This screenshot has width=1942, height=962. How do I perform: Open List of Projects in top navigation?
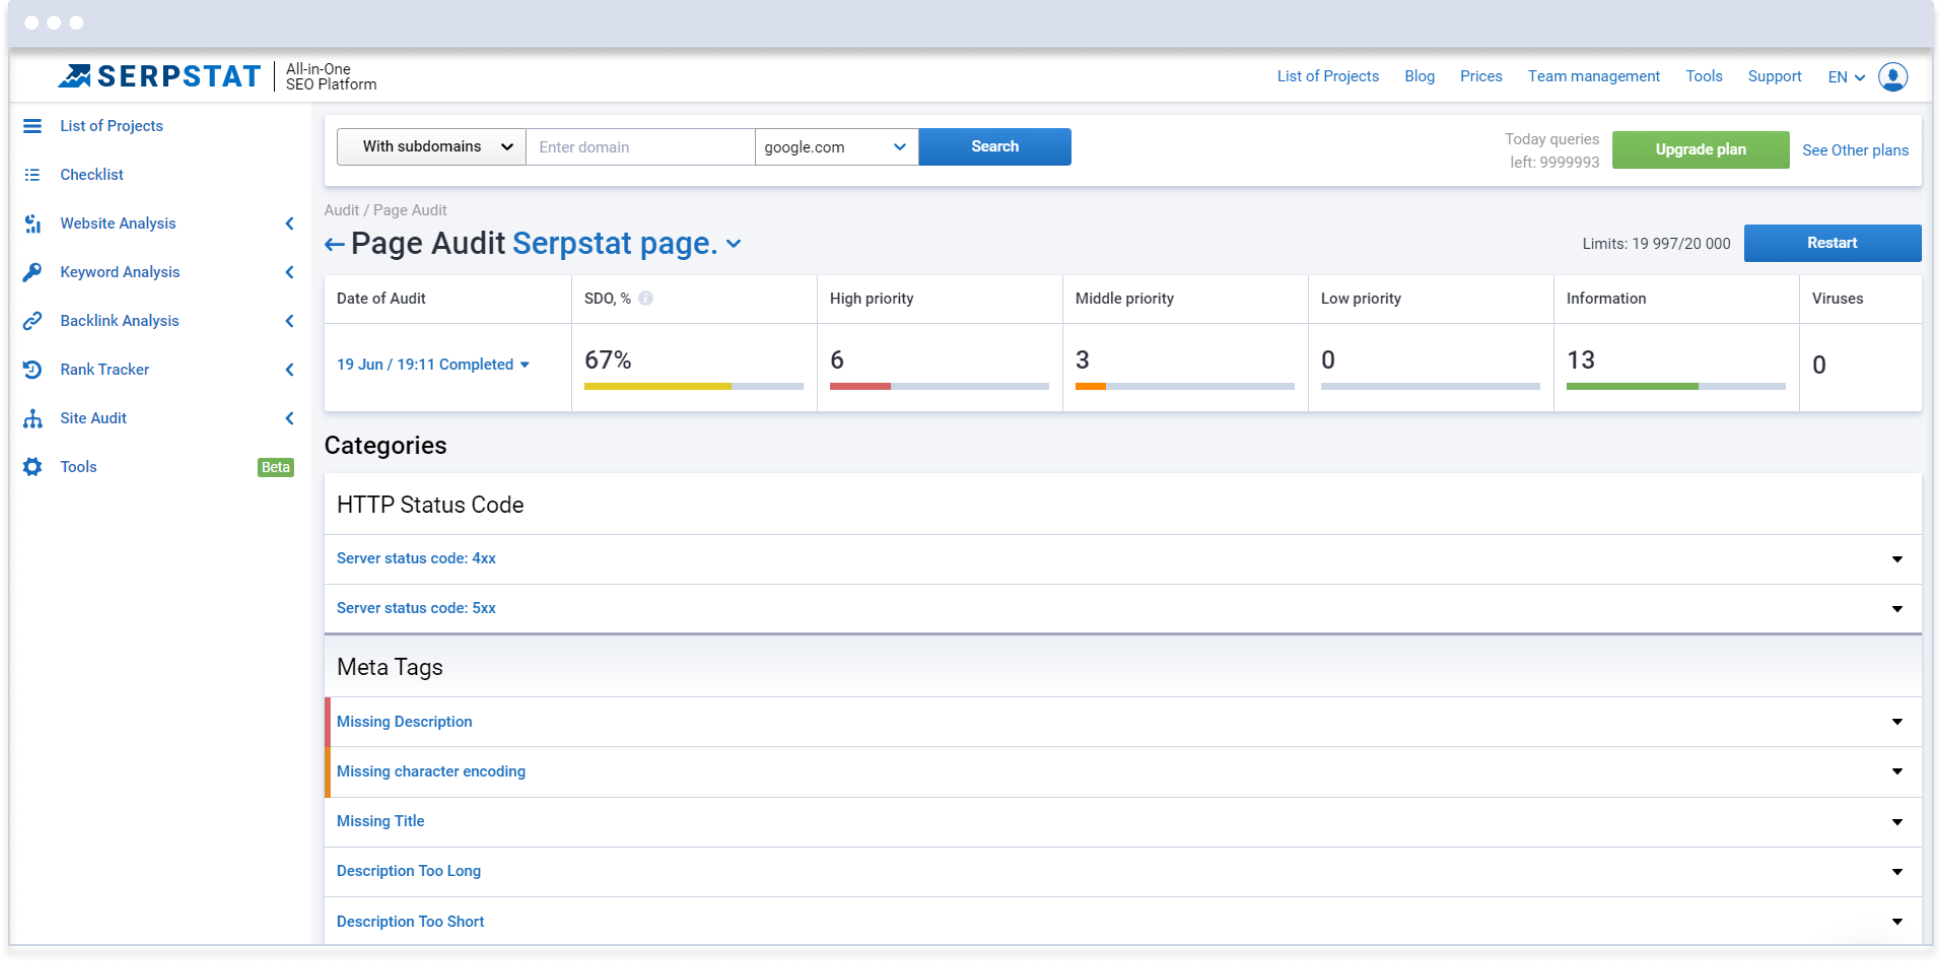(x=1327, y=77)
